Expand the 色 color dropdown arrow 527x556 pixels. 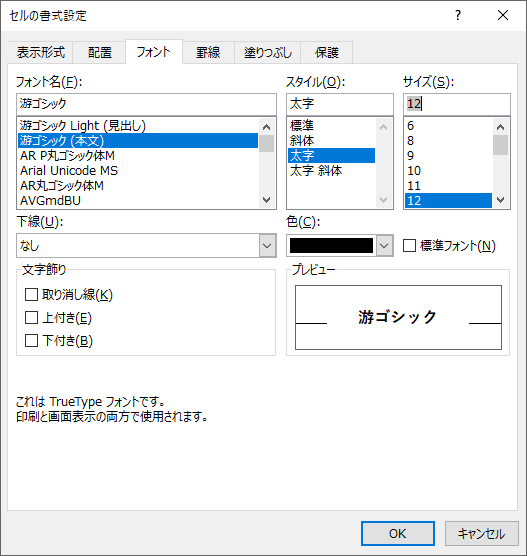[384, 245]
